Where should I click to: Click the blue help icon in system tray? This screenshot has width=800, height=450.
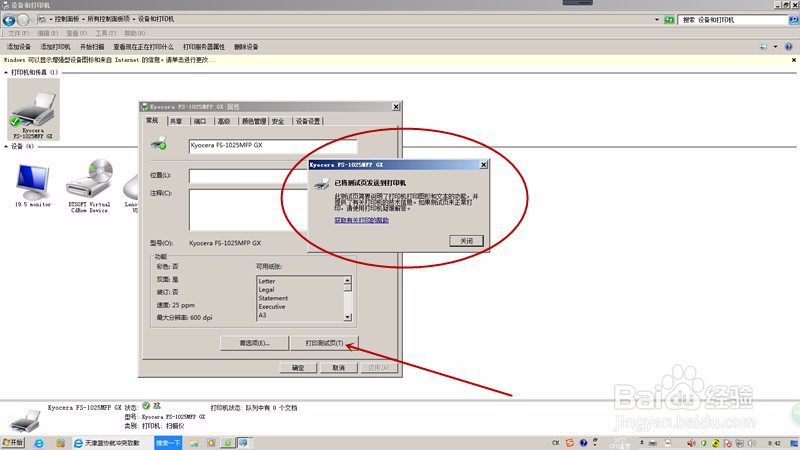click(583, 443)
